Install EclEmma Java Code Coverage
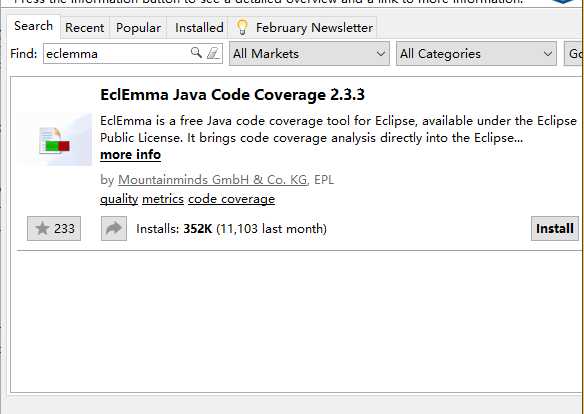This screenshot has height=414, width=584. tap(555, 228)
